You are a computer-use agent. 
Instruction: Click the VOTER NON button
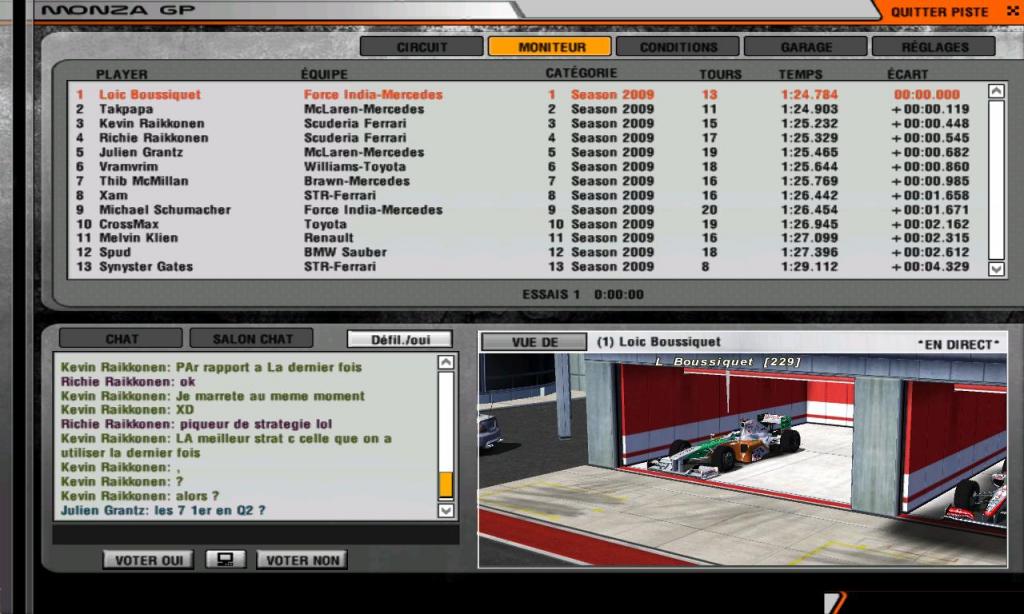click(x=302, y=560)
